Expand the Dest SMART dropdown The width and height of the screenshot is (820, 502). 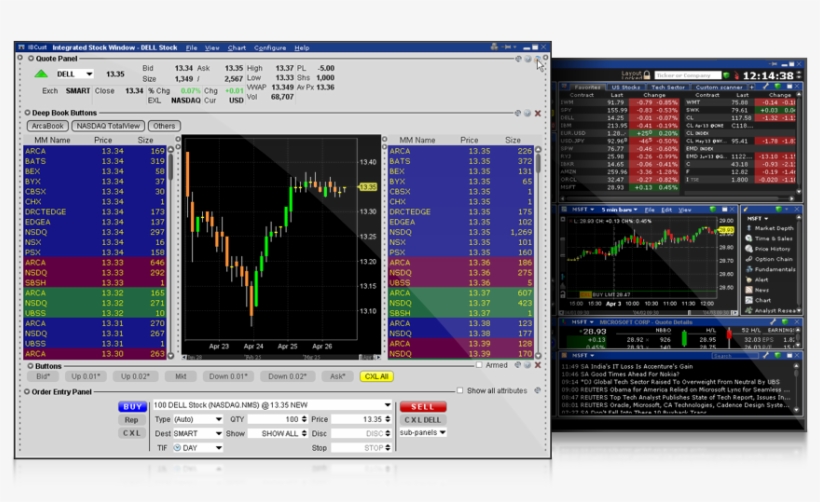pyautogui.click(x=218, y=433)
